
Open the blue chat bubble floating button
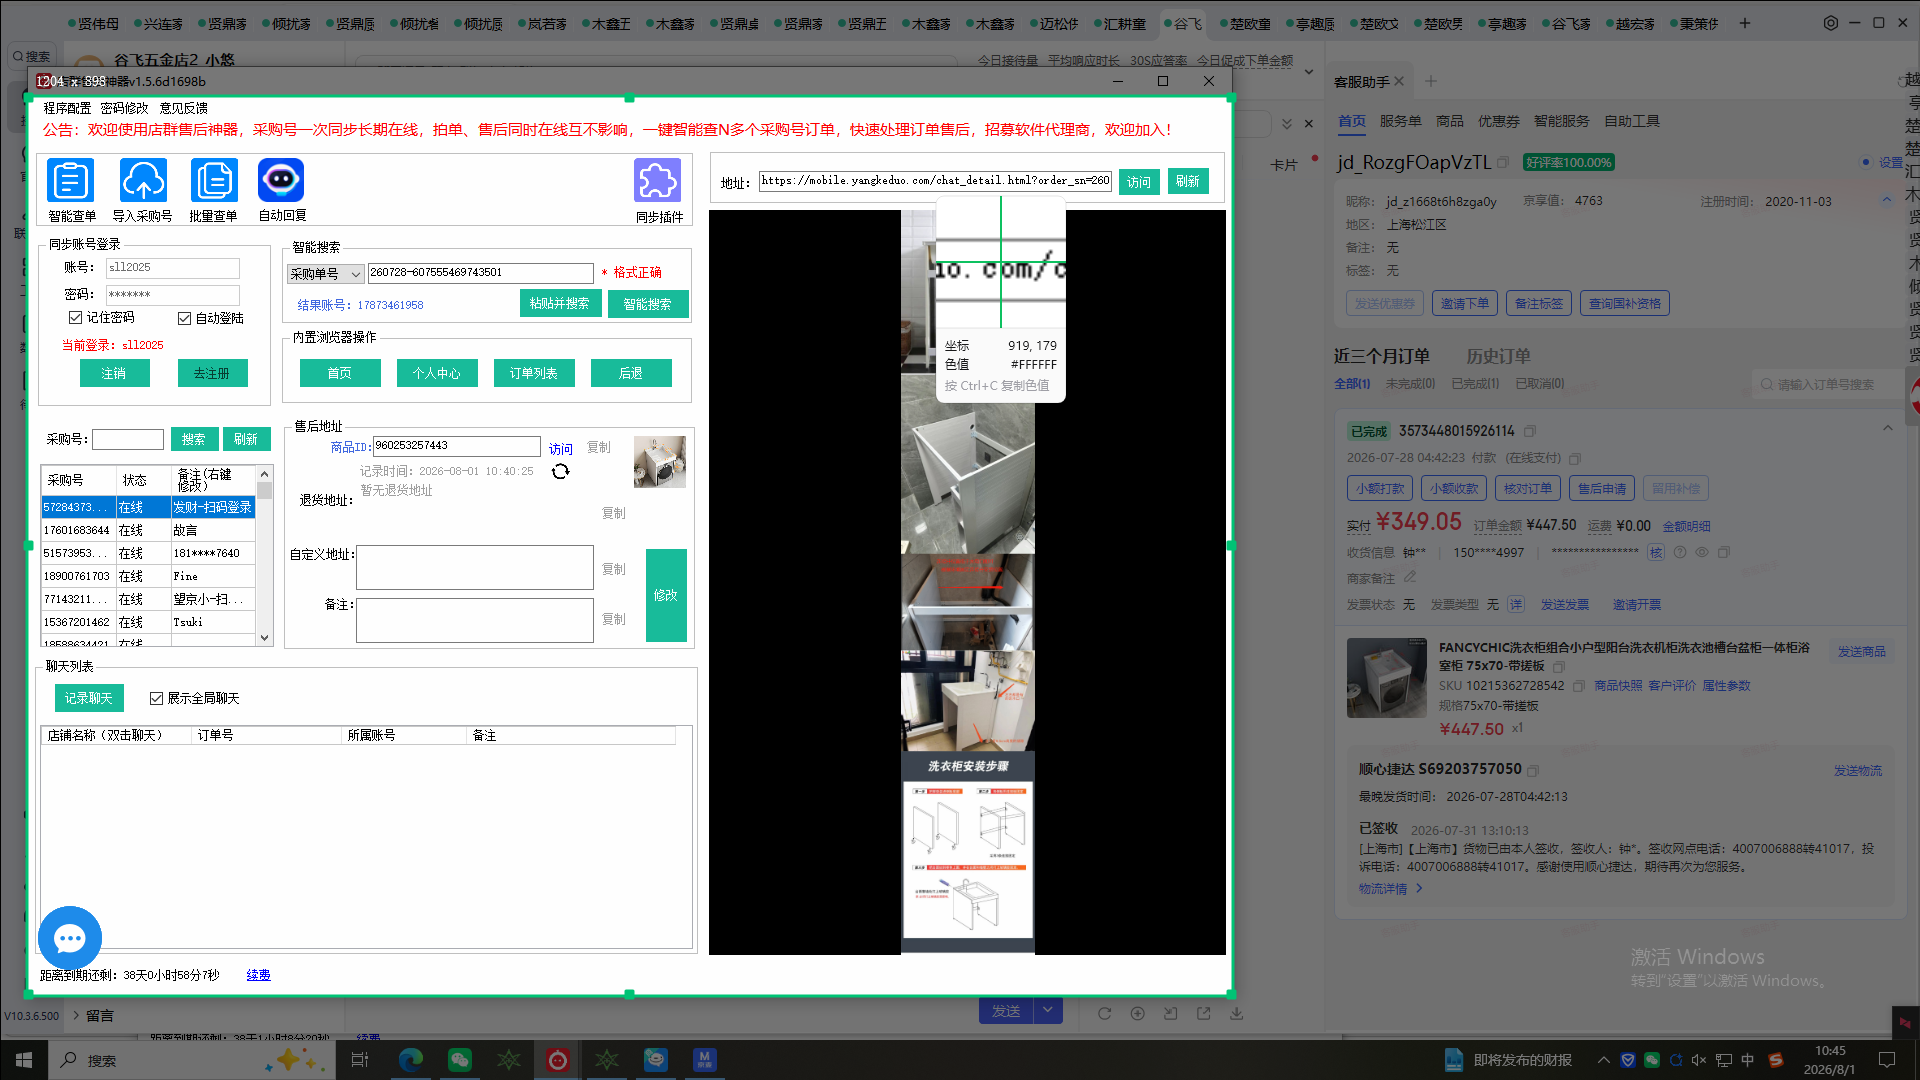click(70, 938)
